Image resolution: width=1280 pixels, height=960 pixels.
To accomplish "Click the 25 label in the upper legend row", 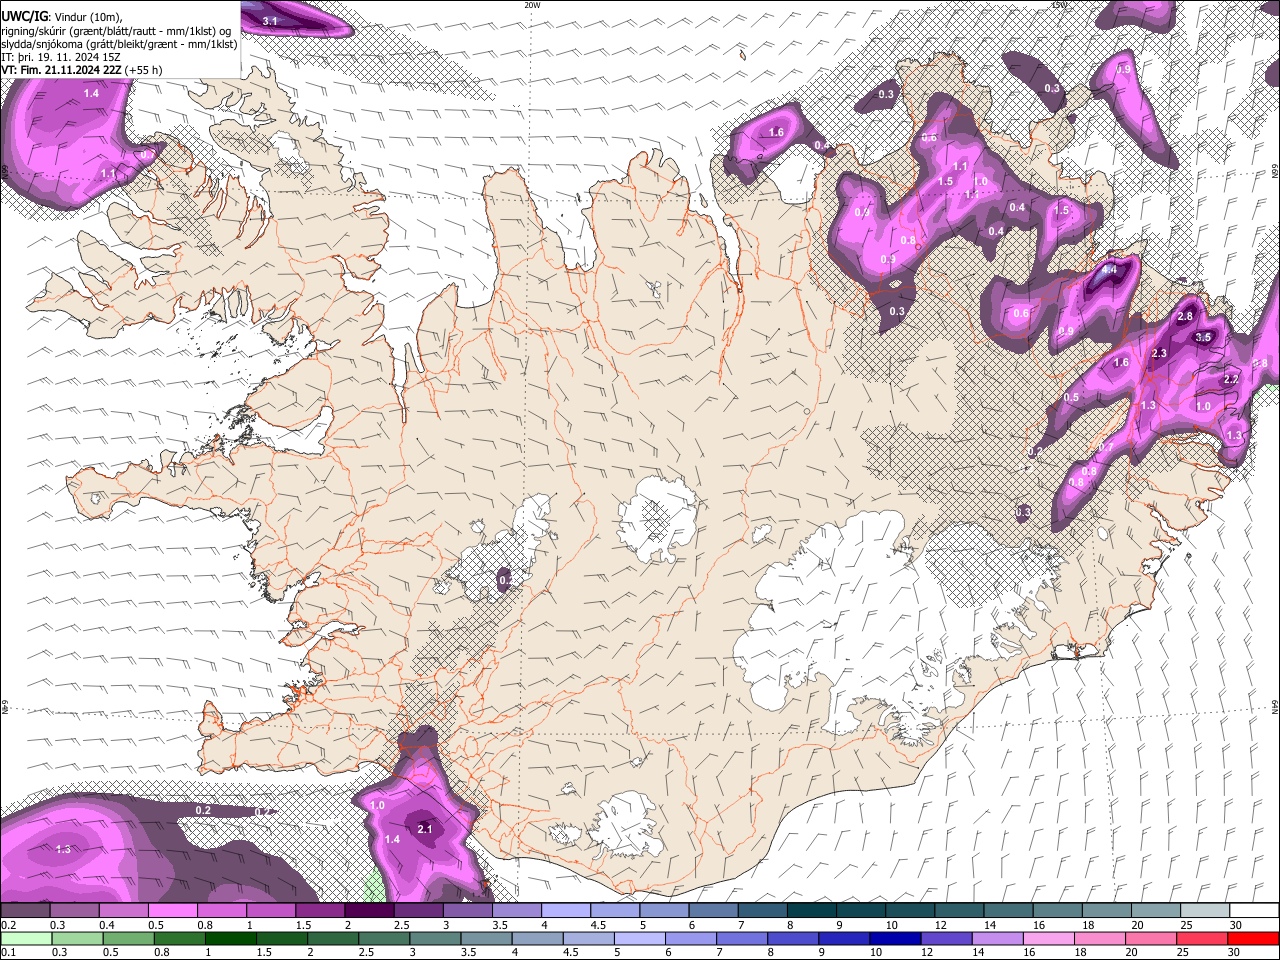I will (x=1186, y=925).
